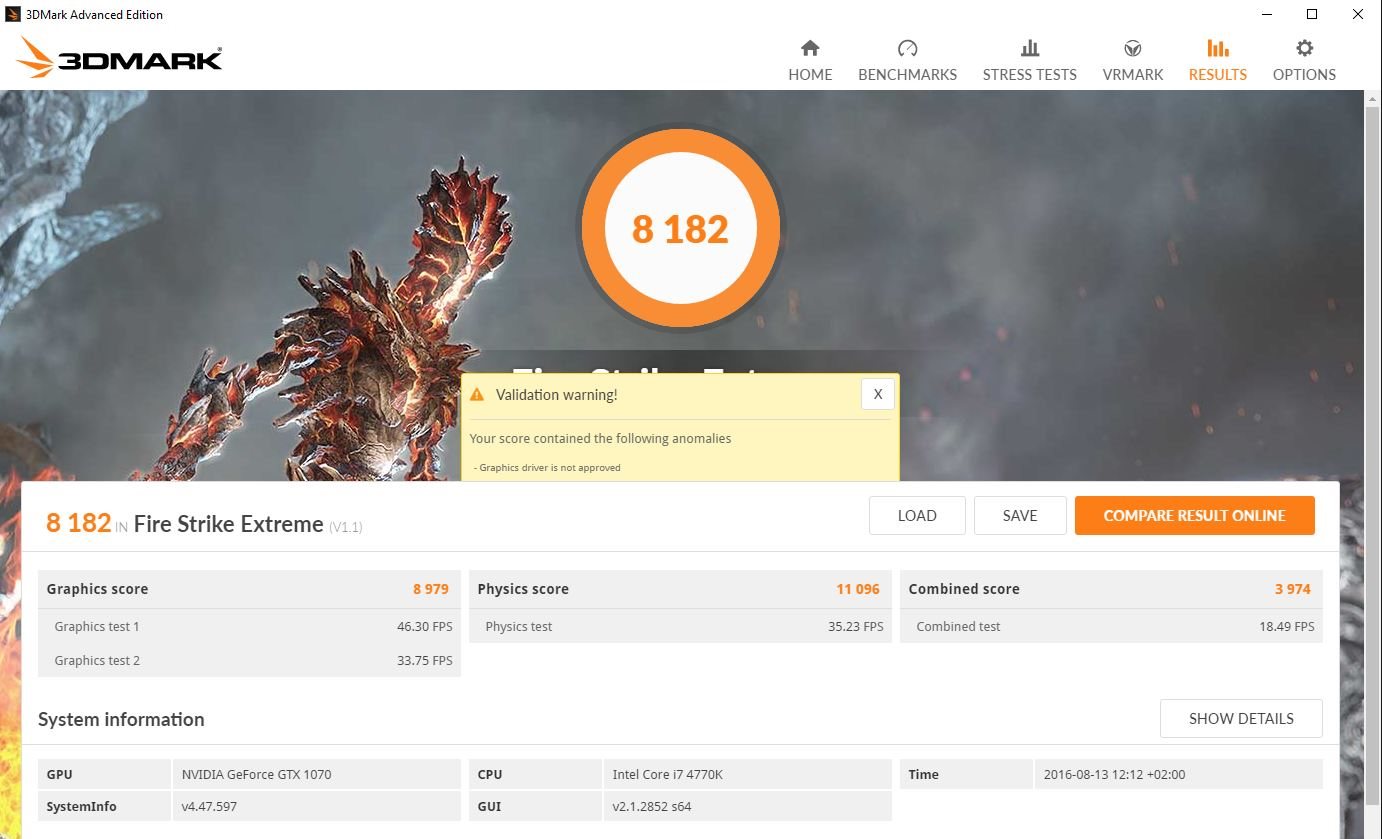This screenshot has width=1382, height=839.
Task: Open the Benchmarks gauge icon
Action: coord(907,48)
